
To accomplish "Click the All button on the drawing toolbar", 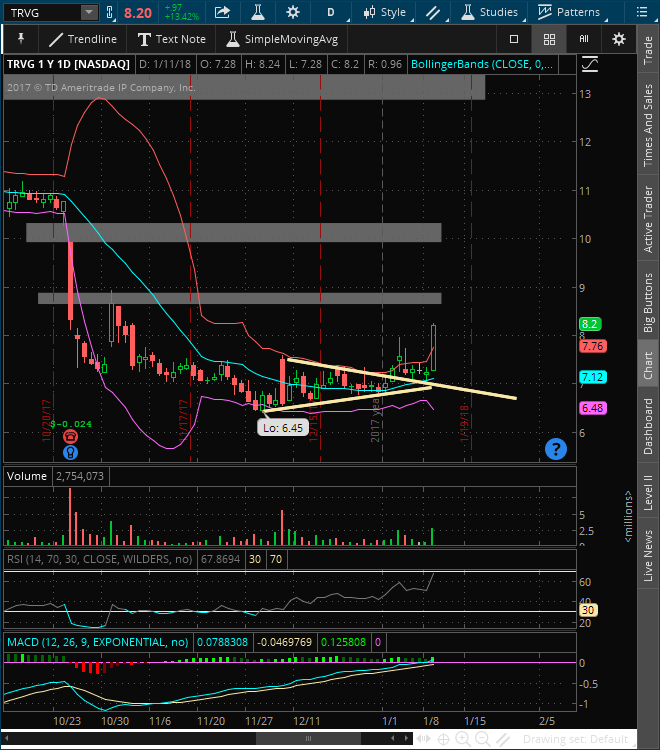I will click(584, 39).
